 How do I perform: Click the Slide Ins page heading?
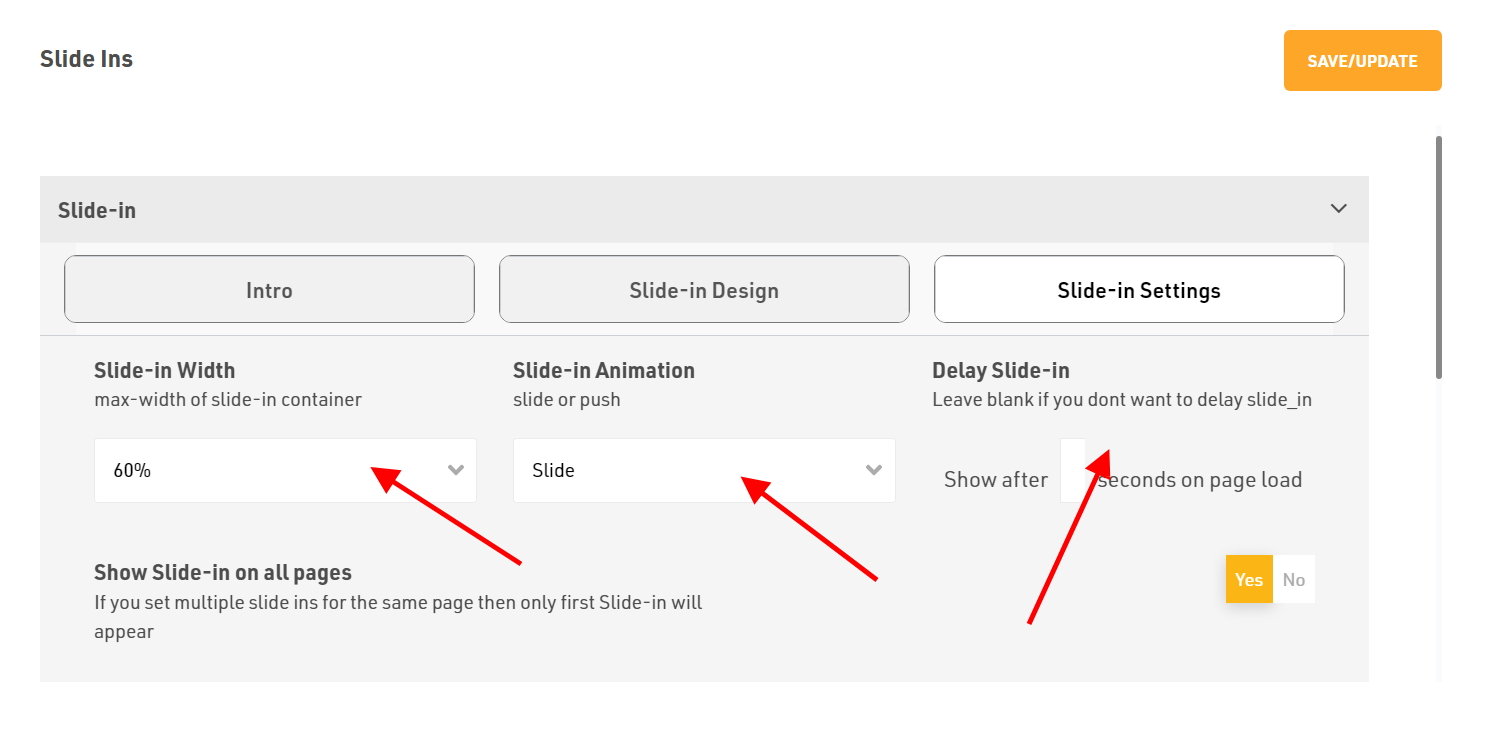[x=86, y=59]
